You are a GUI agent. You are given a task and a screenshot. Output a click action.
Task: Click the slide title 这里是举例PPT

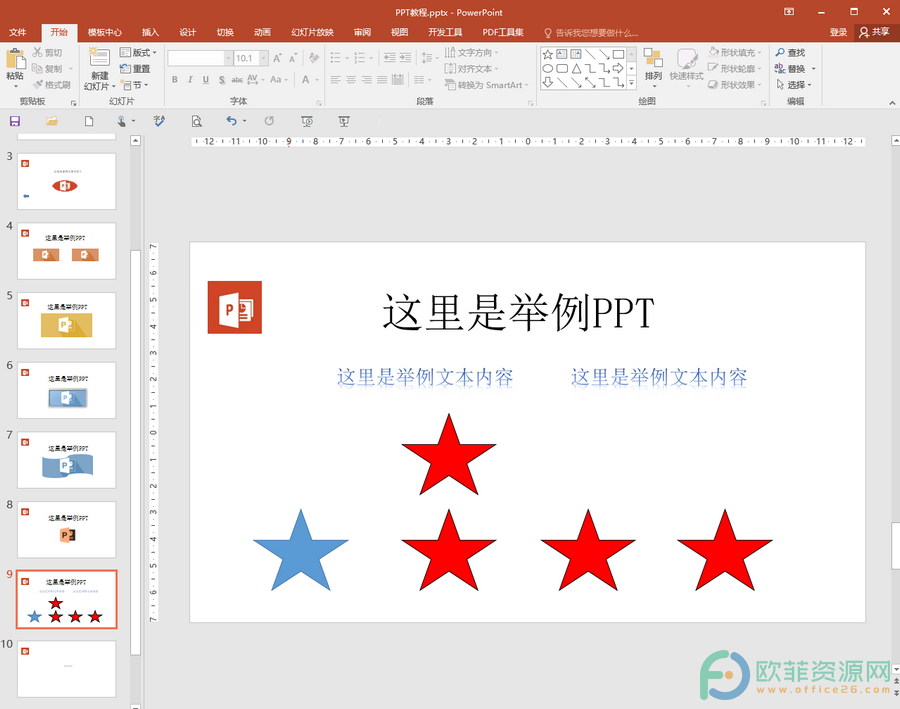click(x=518, y=313)
